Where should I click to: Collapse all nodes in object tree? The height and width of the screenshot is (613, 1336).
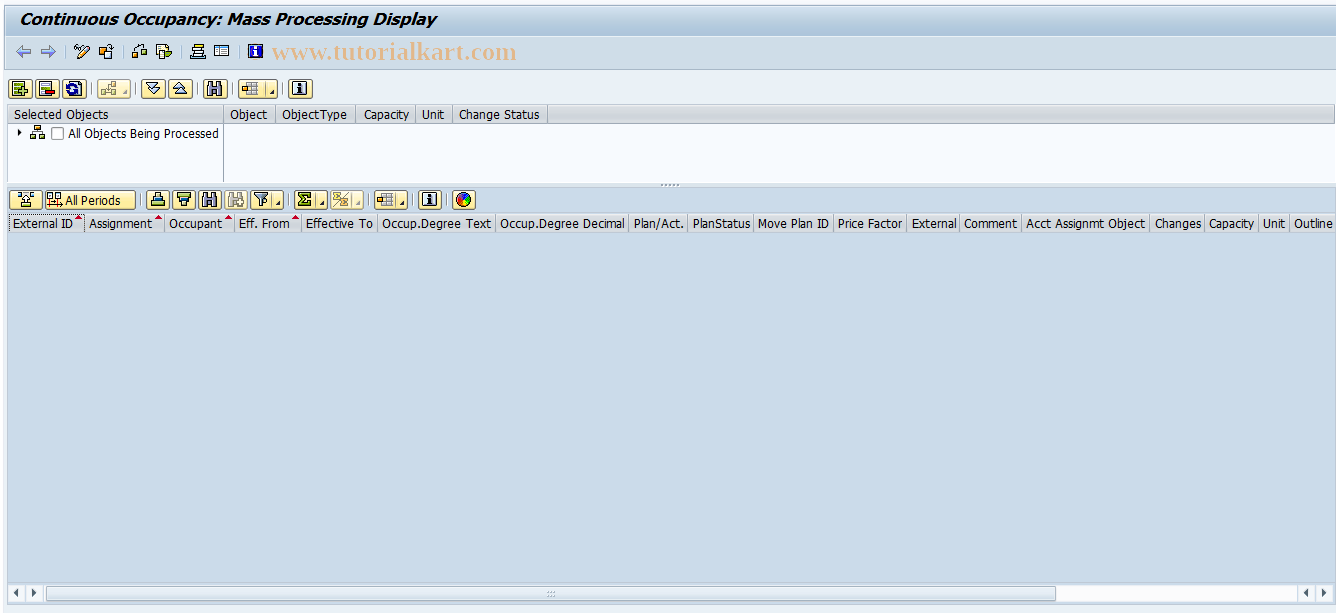pyautogui.click(x=180, y=89)
